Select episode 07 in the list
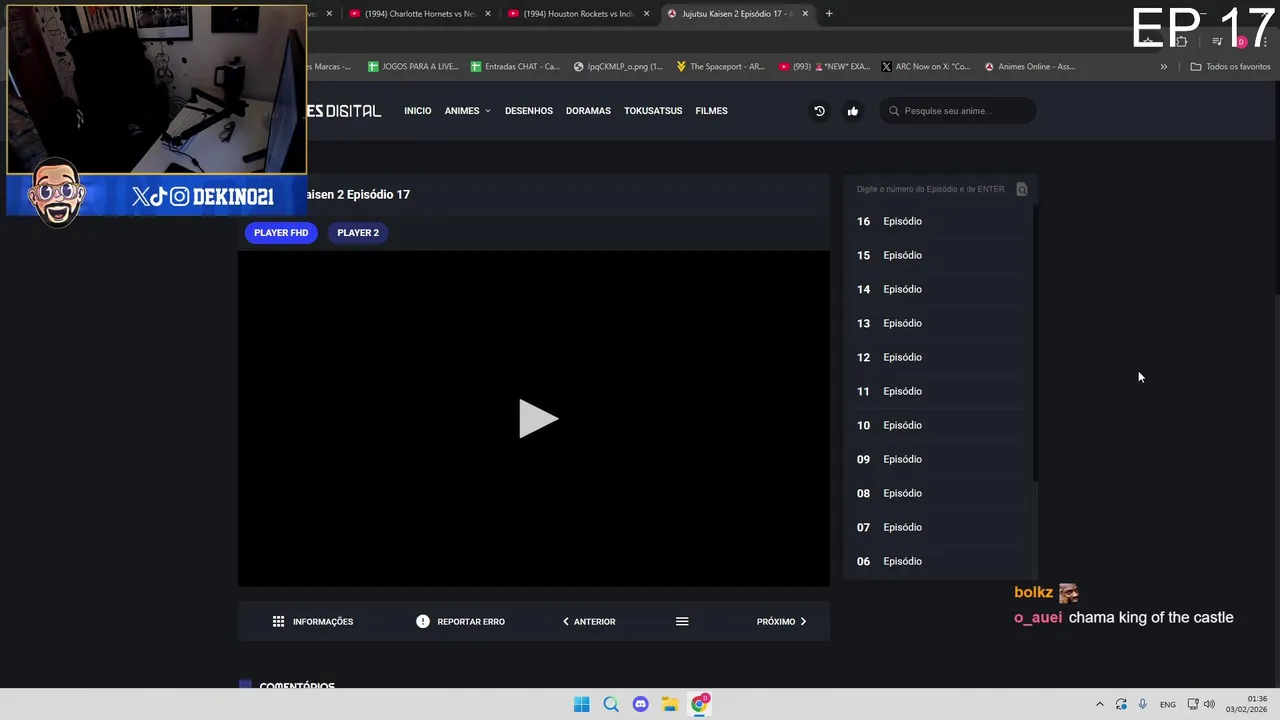 (937, 527)
